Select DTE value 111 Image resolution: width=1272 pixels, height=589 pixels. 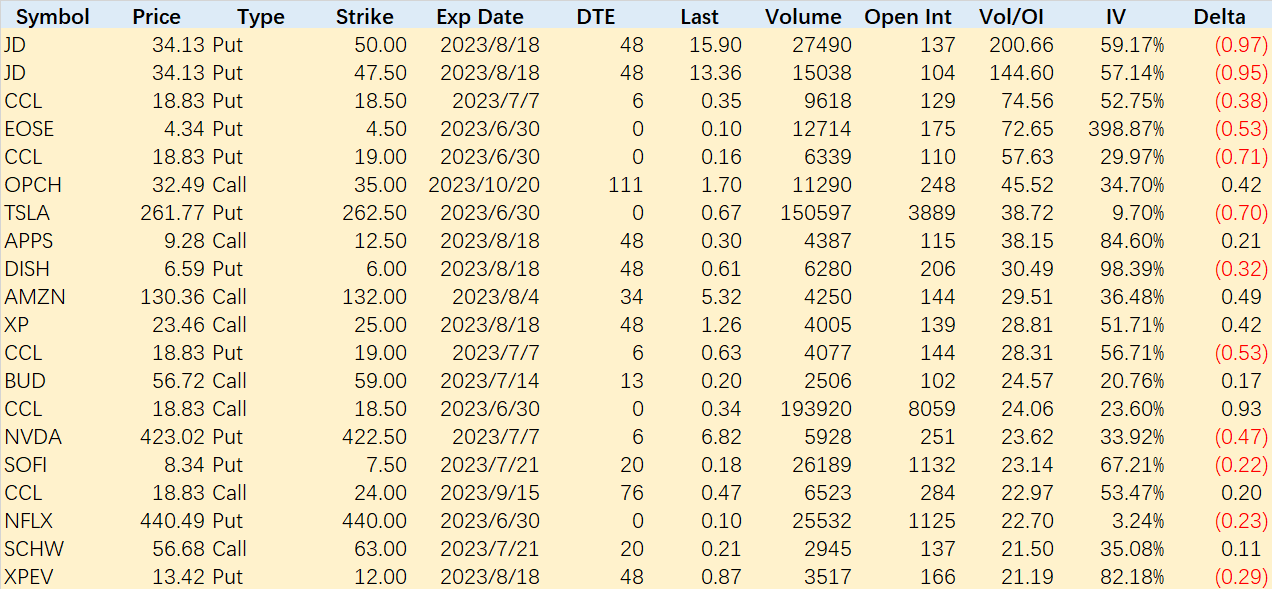627,185
